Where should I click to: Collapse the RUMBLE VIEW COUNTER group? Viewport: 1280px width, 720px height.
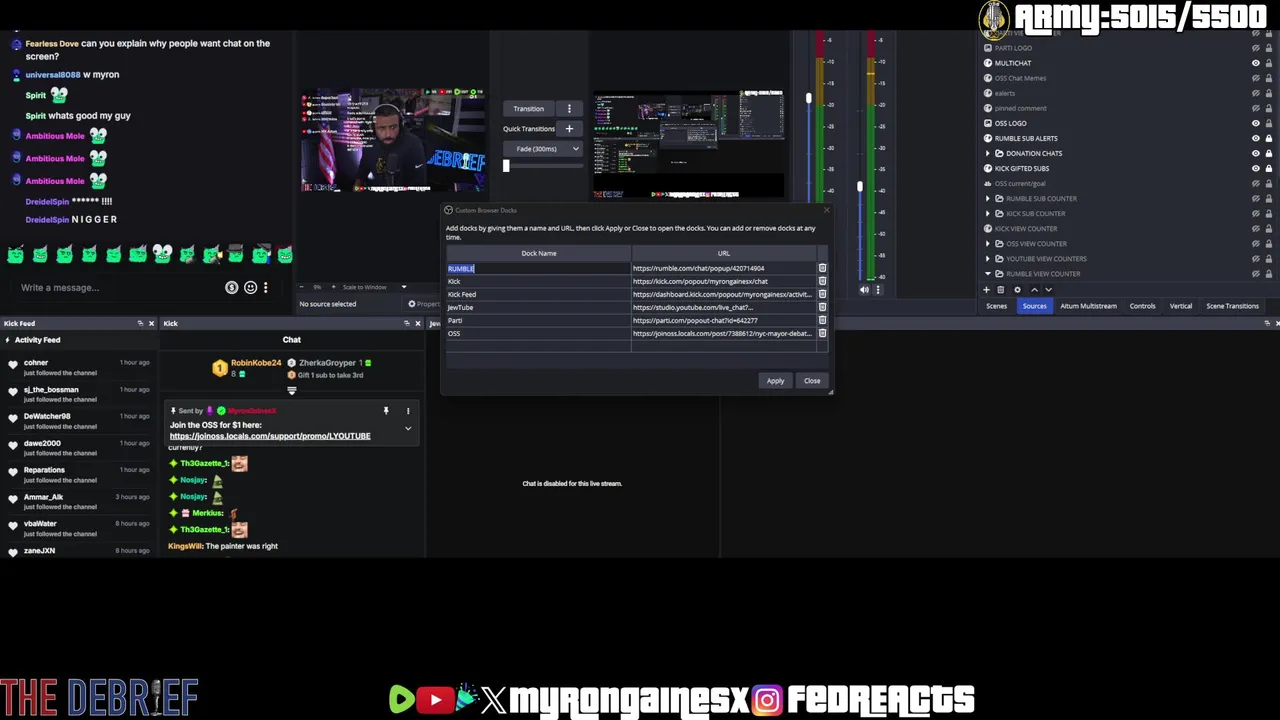click(x=987, y=273)
